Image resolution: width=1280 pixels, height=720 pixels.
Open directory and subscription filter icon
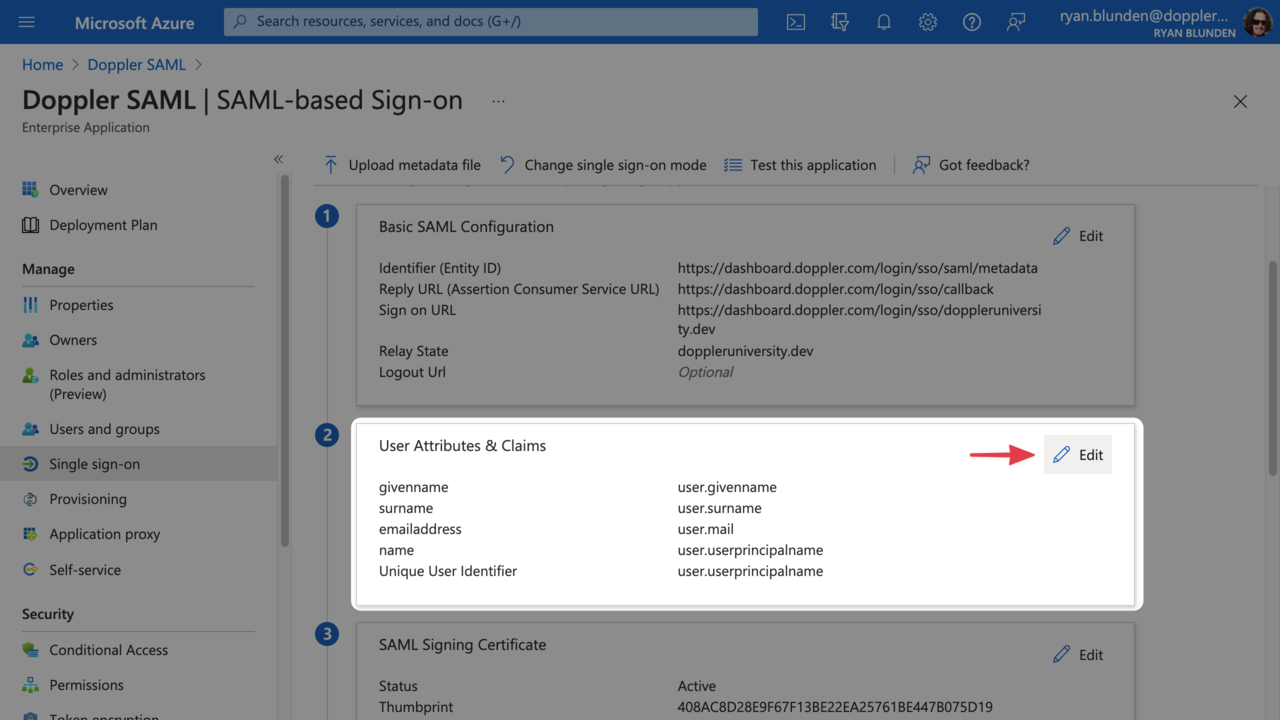(x=840, y=22)
